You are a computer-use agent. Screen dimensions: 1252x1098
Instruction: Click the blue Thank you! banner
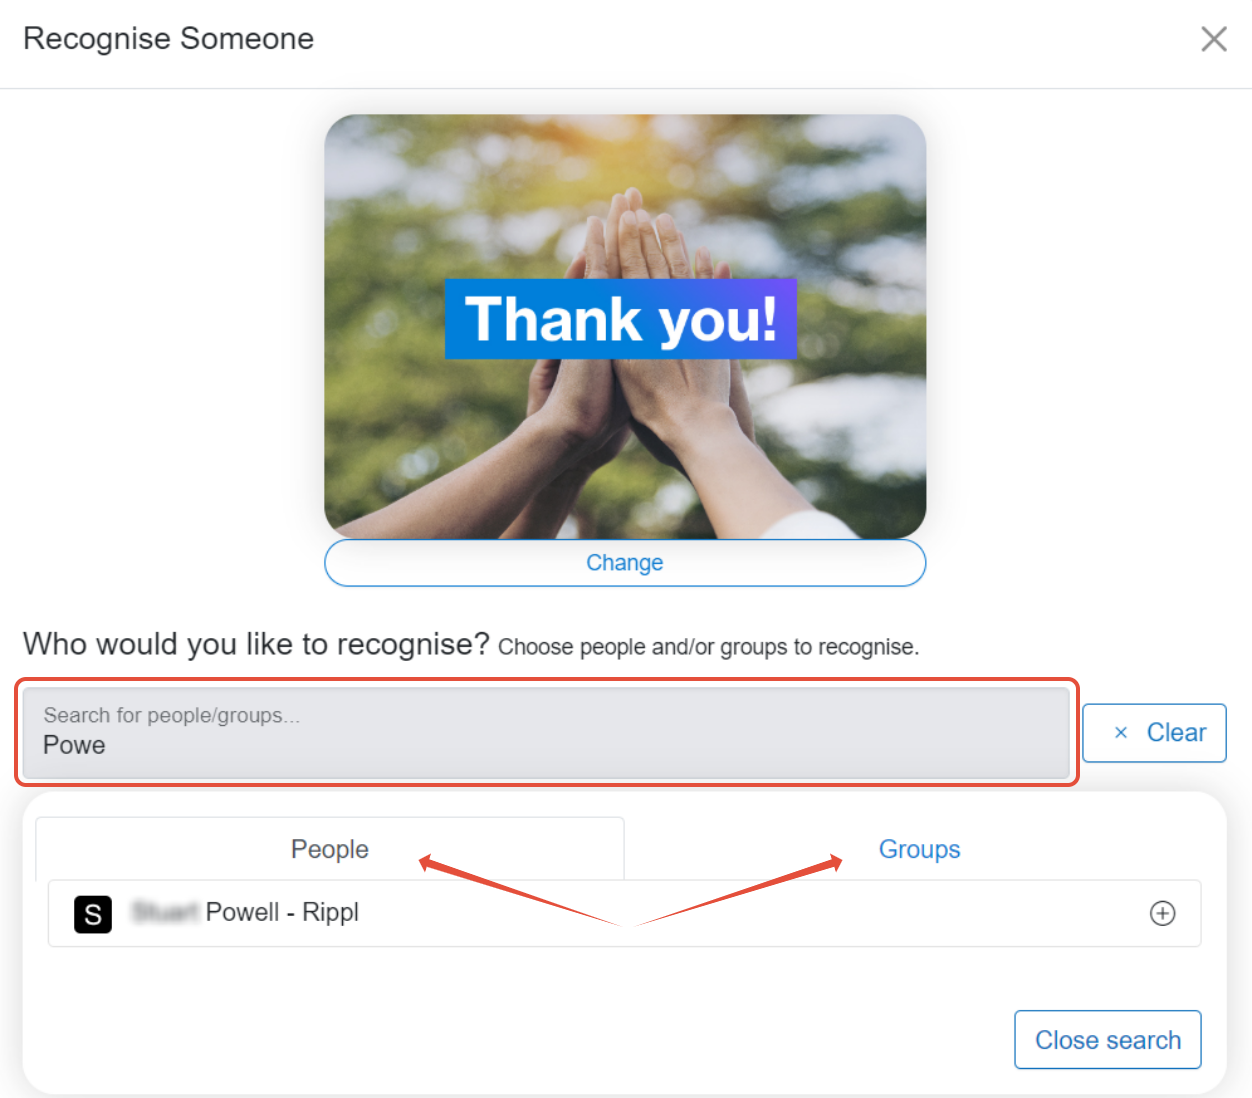pos(620,319)
